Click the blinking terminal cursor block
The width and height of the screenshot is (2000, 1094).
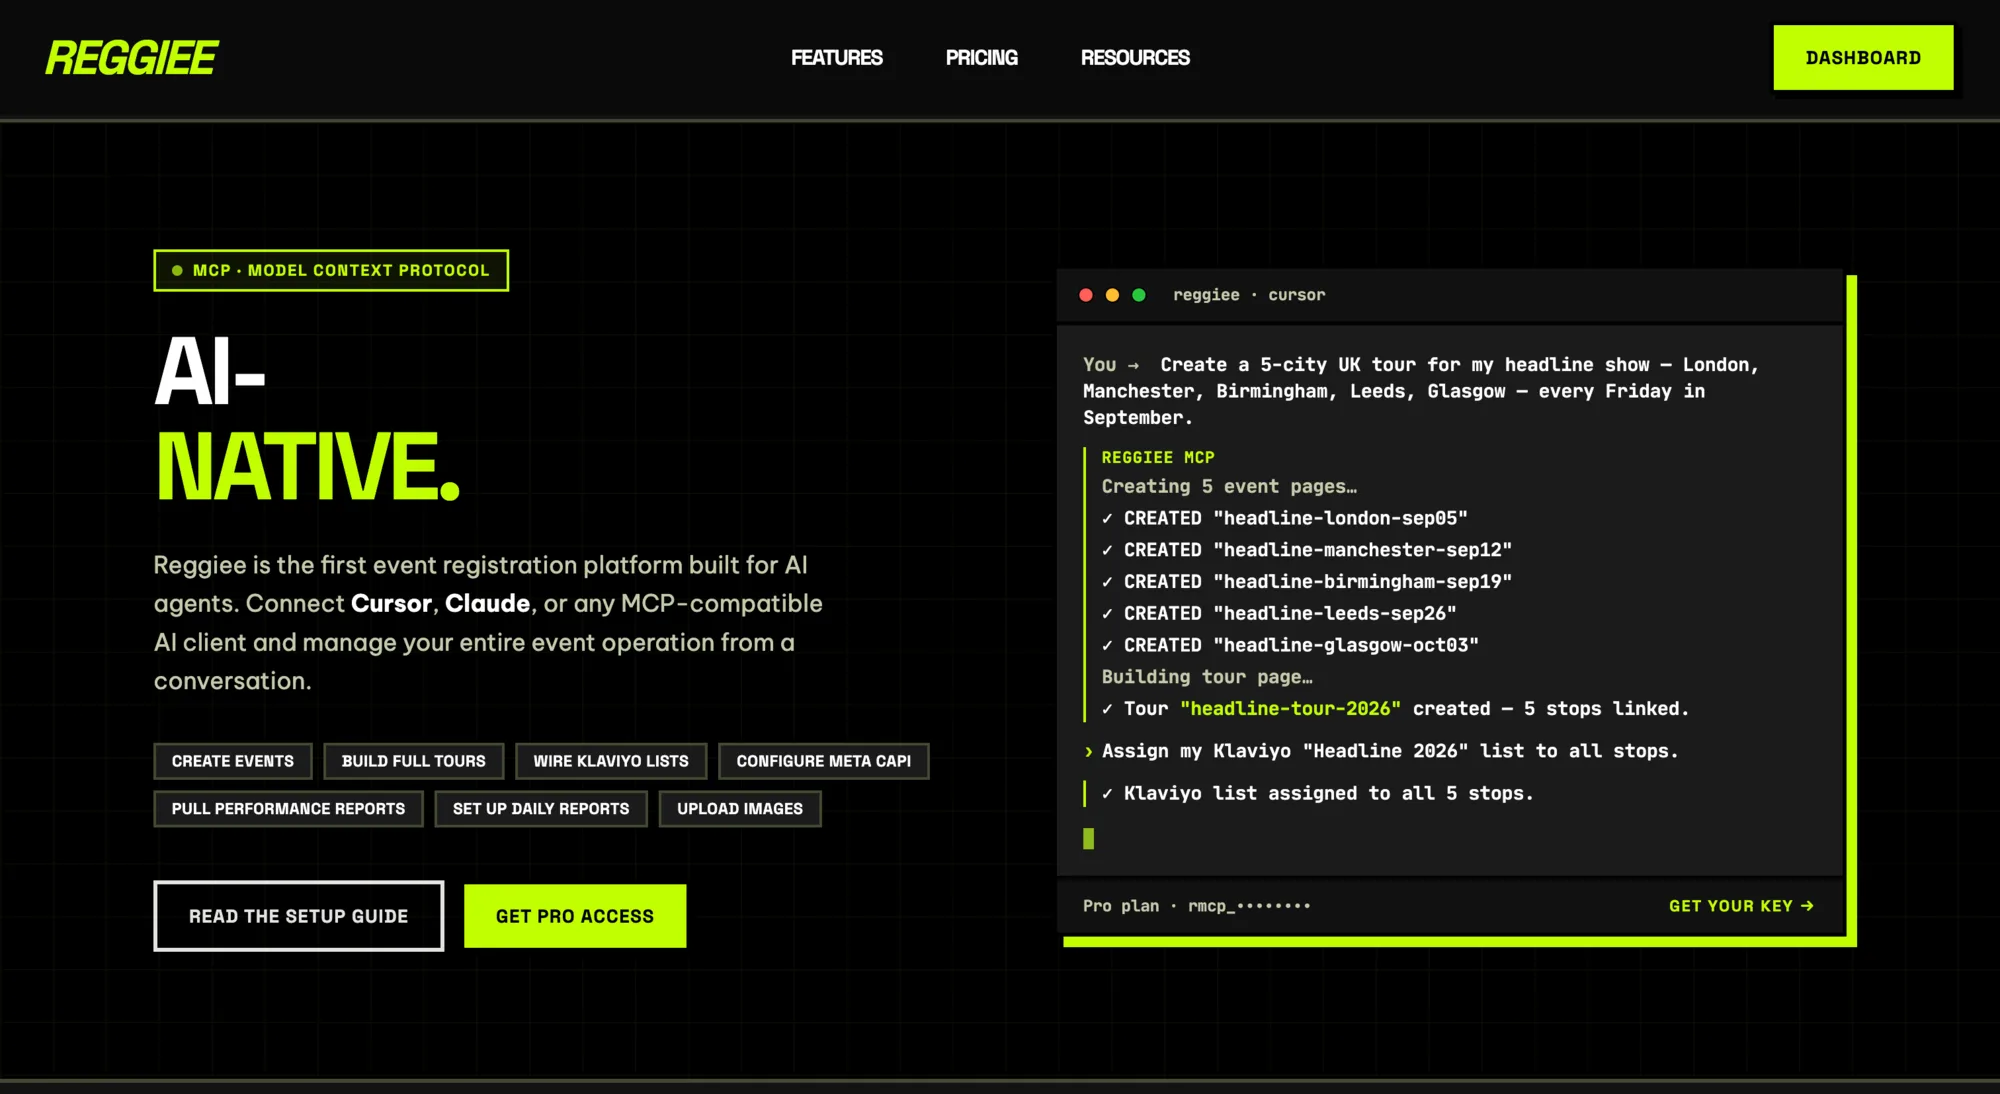(x=1088, y=838)
